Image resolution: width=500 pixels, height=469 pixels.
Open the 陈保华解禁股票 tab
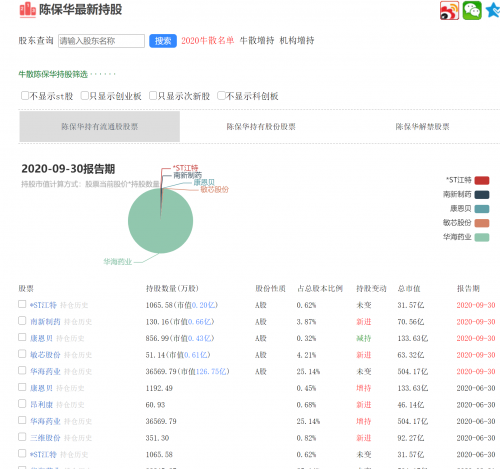[x=422, y=127]
